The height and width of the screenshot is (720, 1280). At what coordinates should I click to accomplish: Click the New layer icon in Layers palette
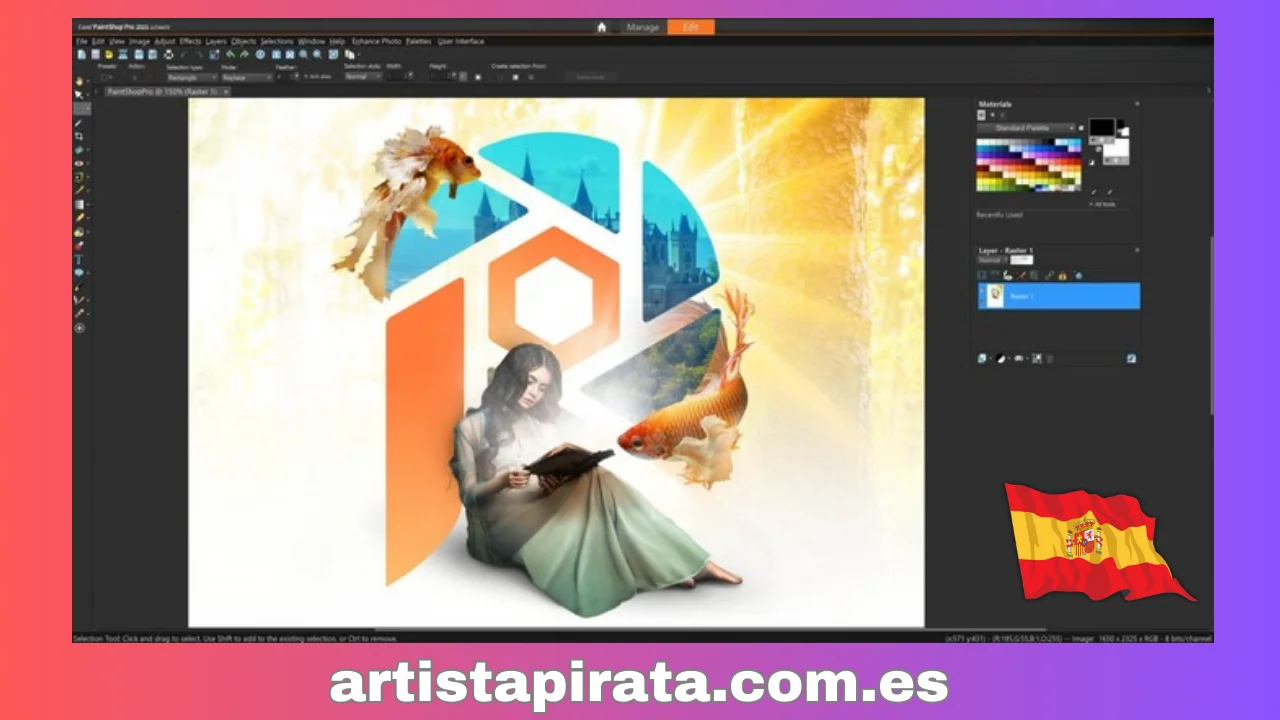coord(981,358)
